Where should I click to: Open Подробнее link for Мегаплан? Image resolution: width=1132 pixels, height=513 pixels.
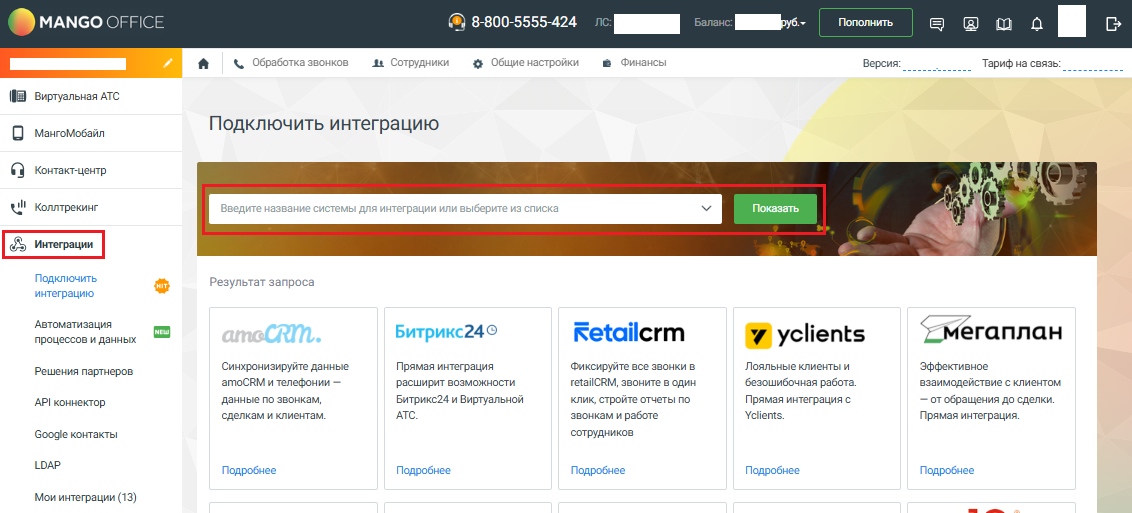point(947,470)
